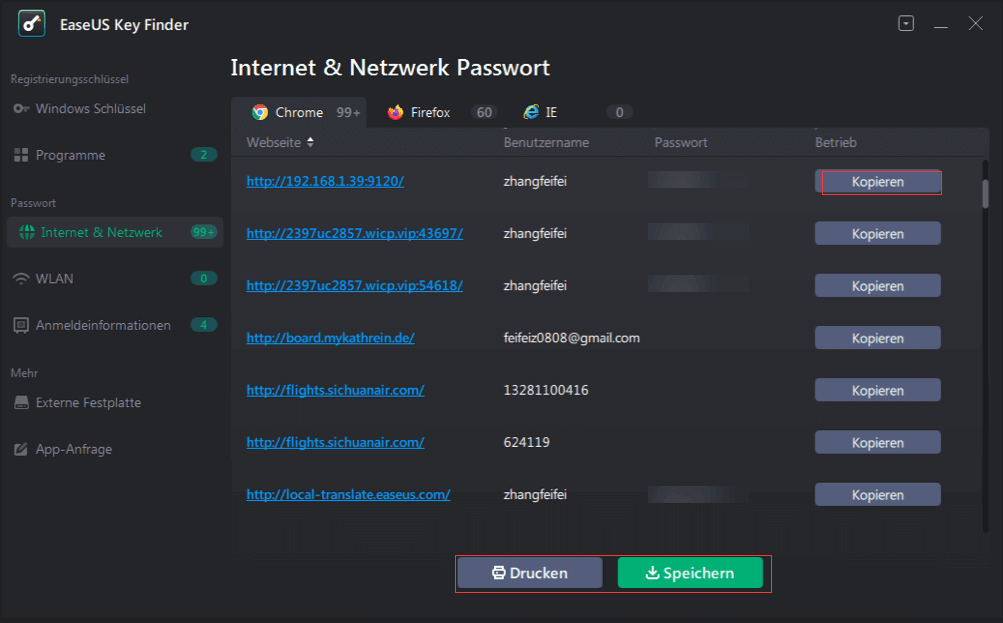The width and height of the screenshot is (1003, 623).
Task: Click the Programme count badge 2
Action: click(x=204, y=155)
